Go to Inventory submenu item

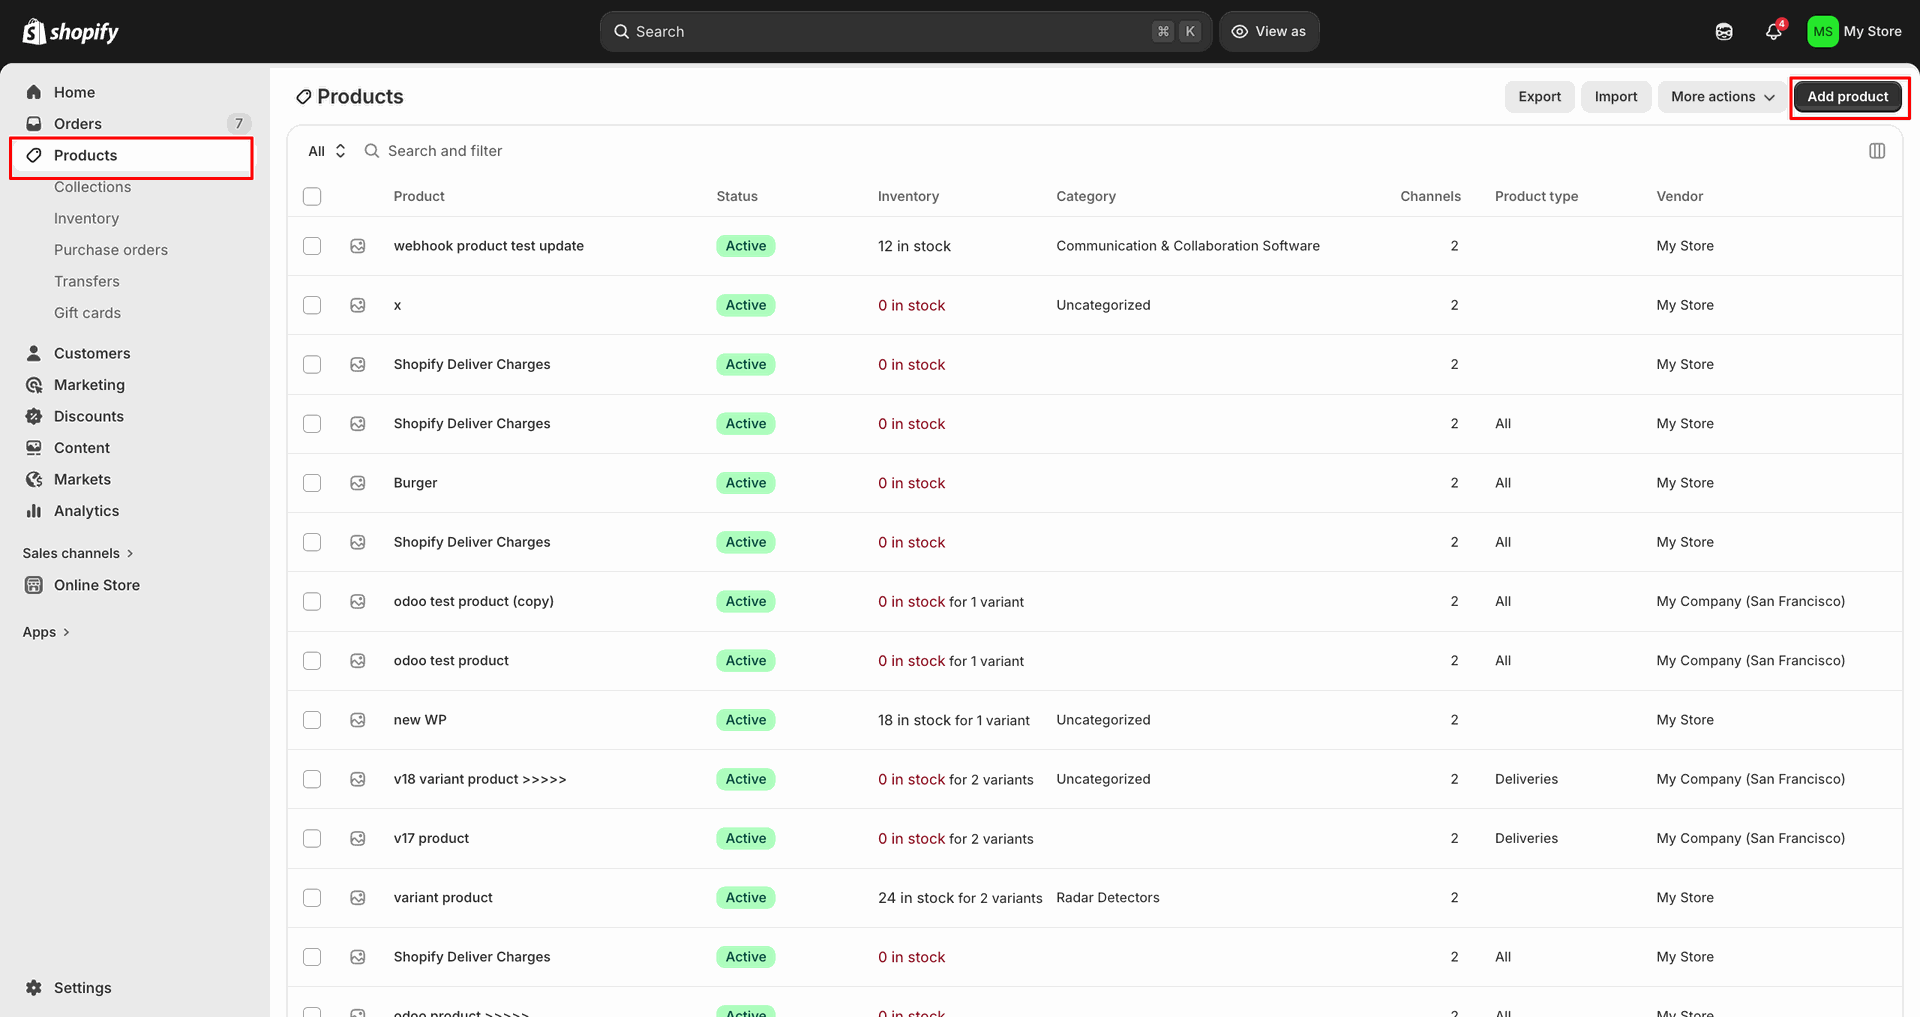coord(86,218)
